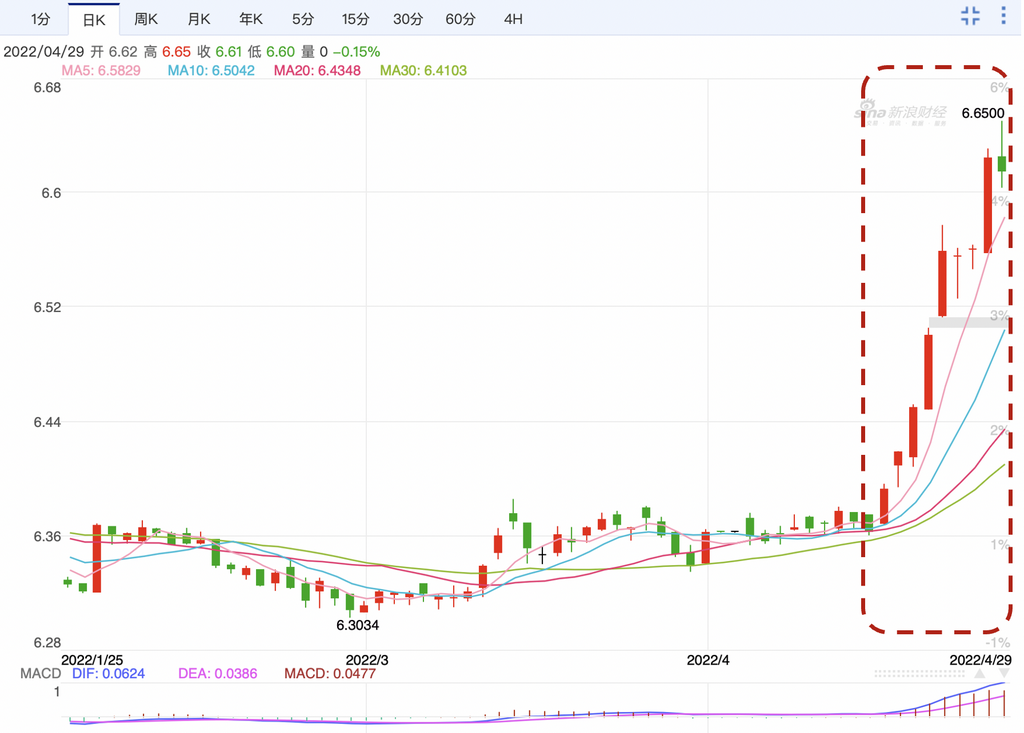Viewport: 1024px width, 733px height.
Task: Click the up triangle above the MACD panel
Action: tap(980, 675)
